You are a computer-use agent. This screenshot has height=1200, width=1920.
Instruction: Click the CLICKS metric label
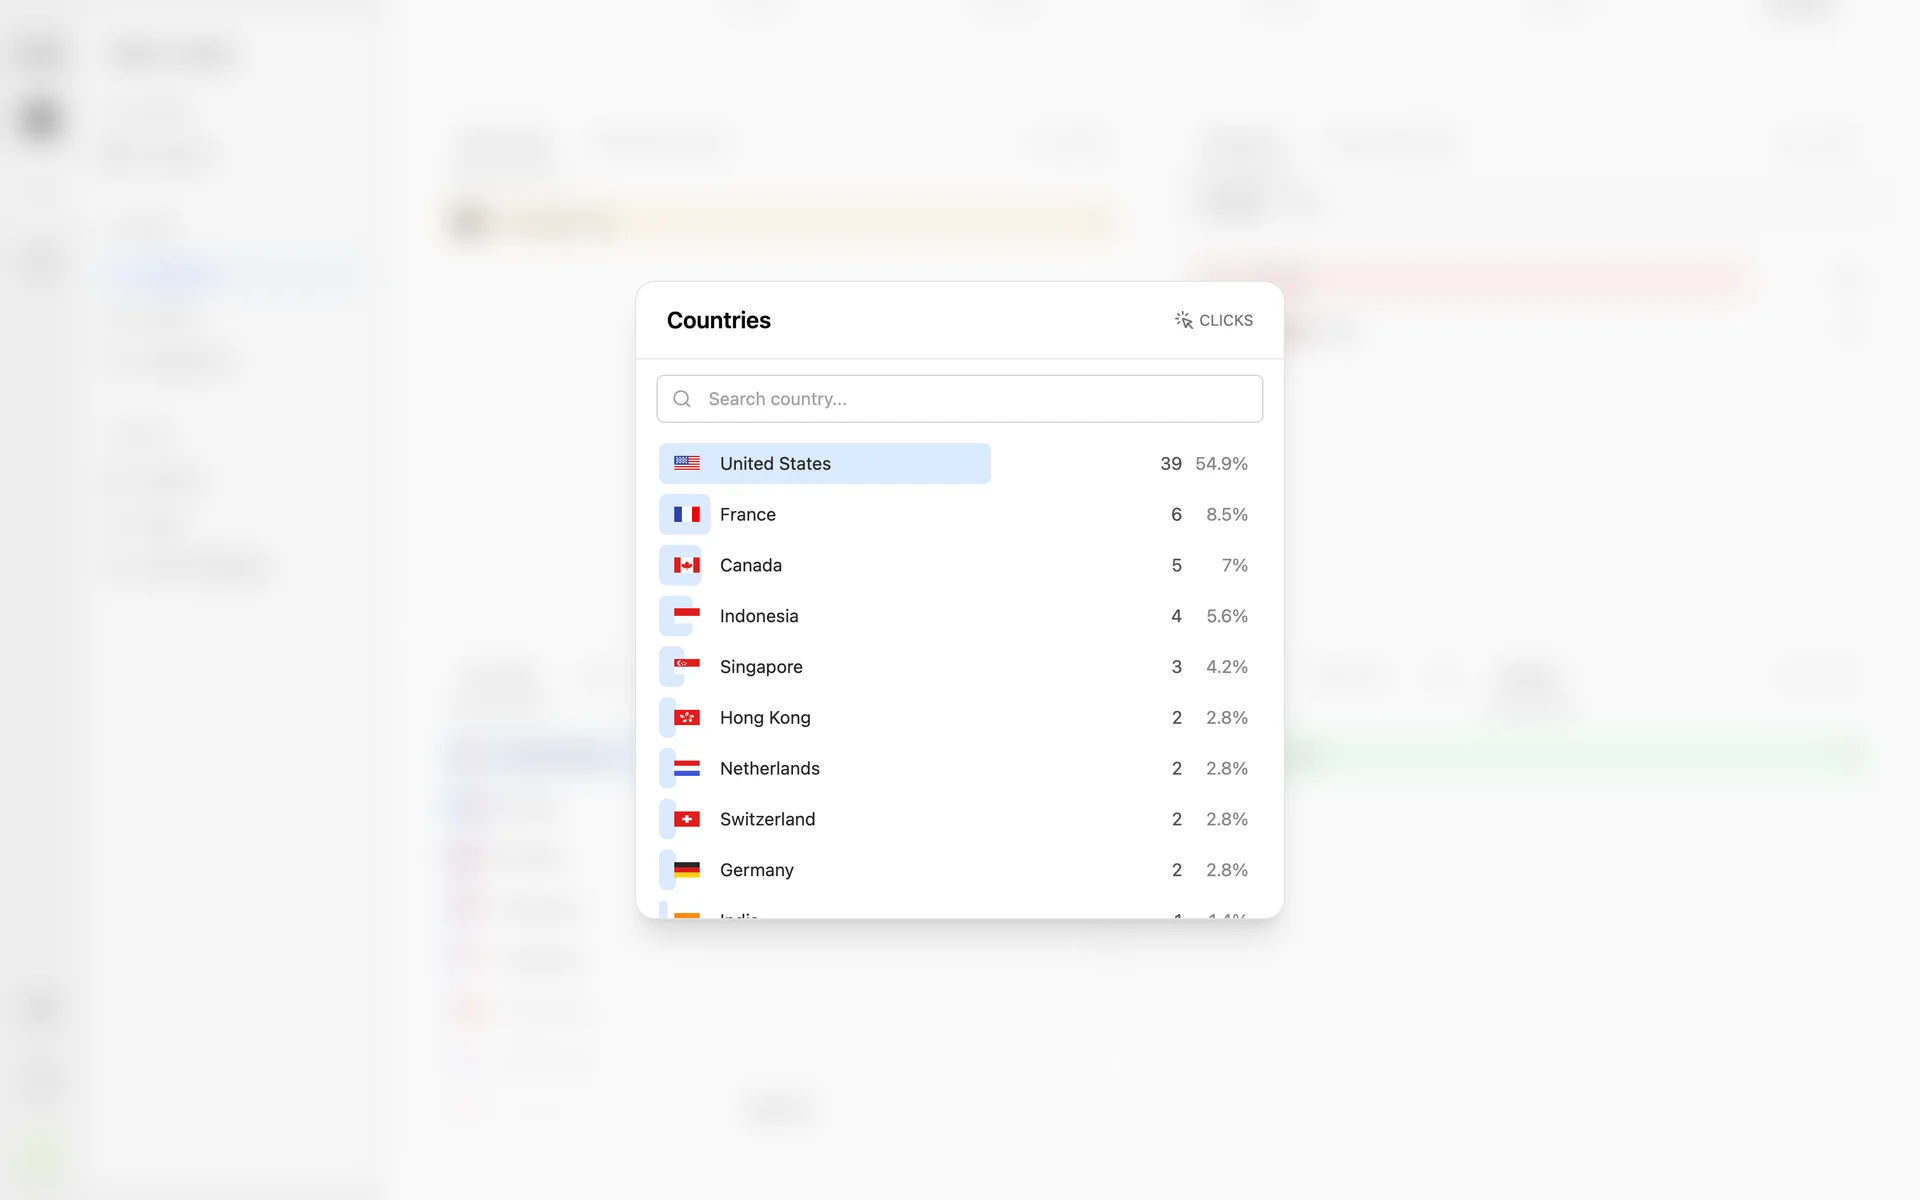coord(1225,320)
